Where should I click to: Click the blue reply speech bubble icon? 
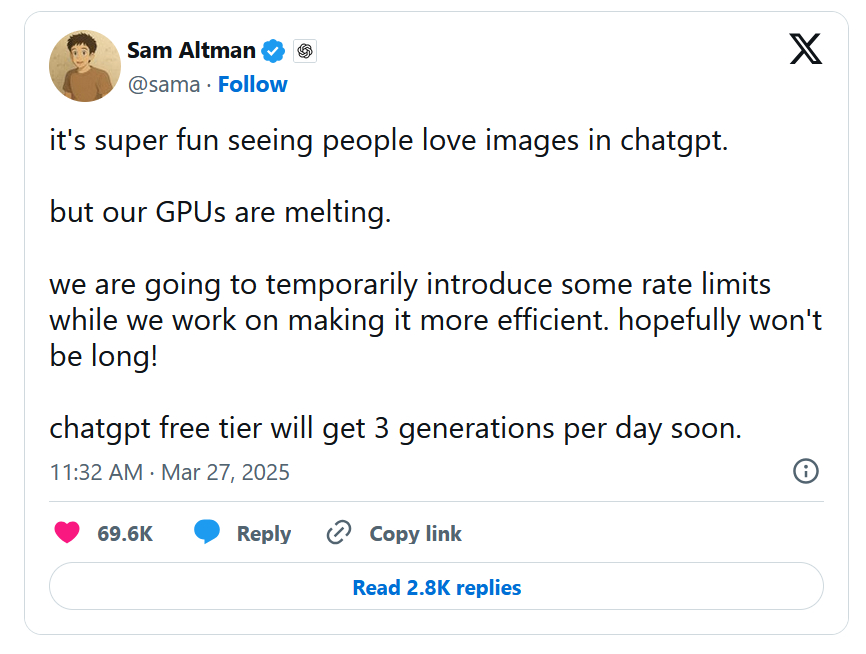click(x=207, y=533)
